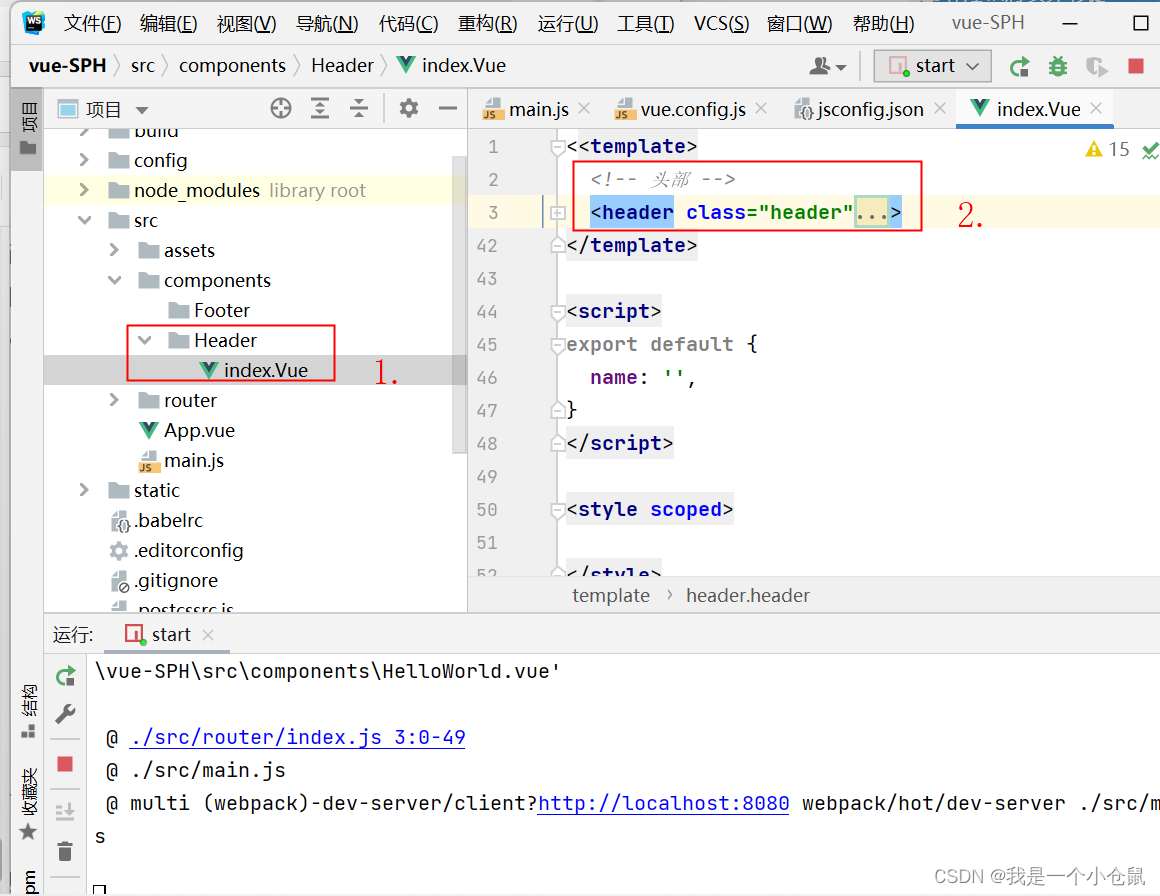Image resolution: width=1160 pixels, height=896 pixels.
Task: Open the user account icon dropdown
Action: (827, 67)
